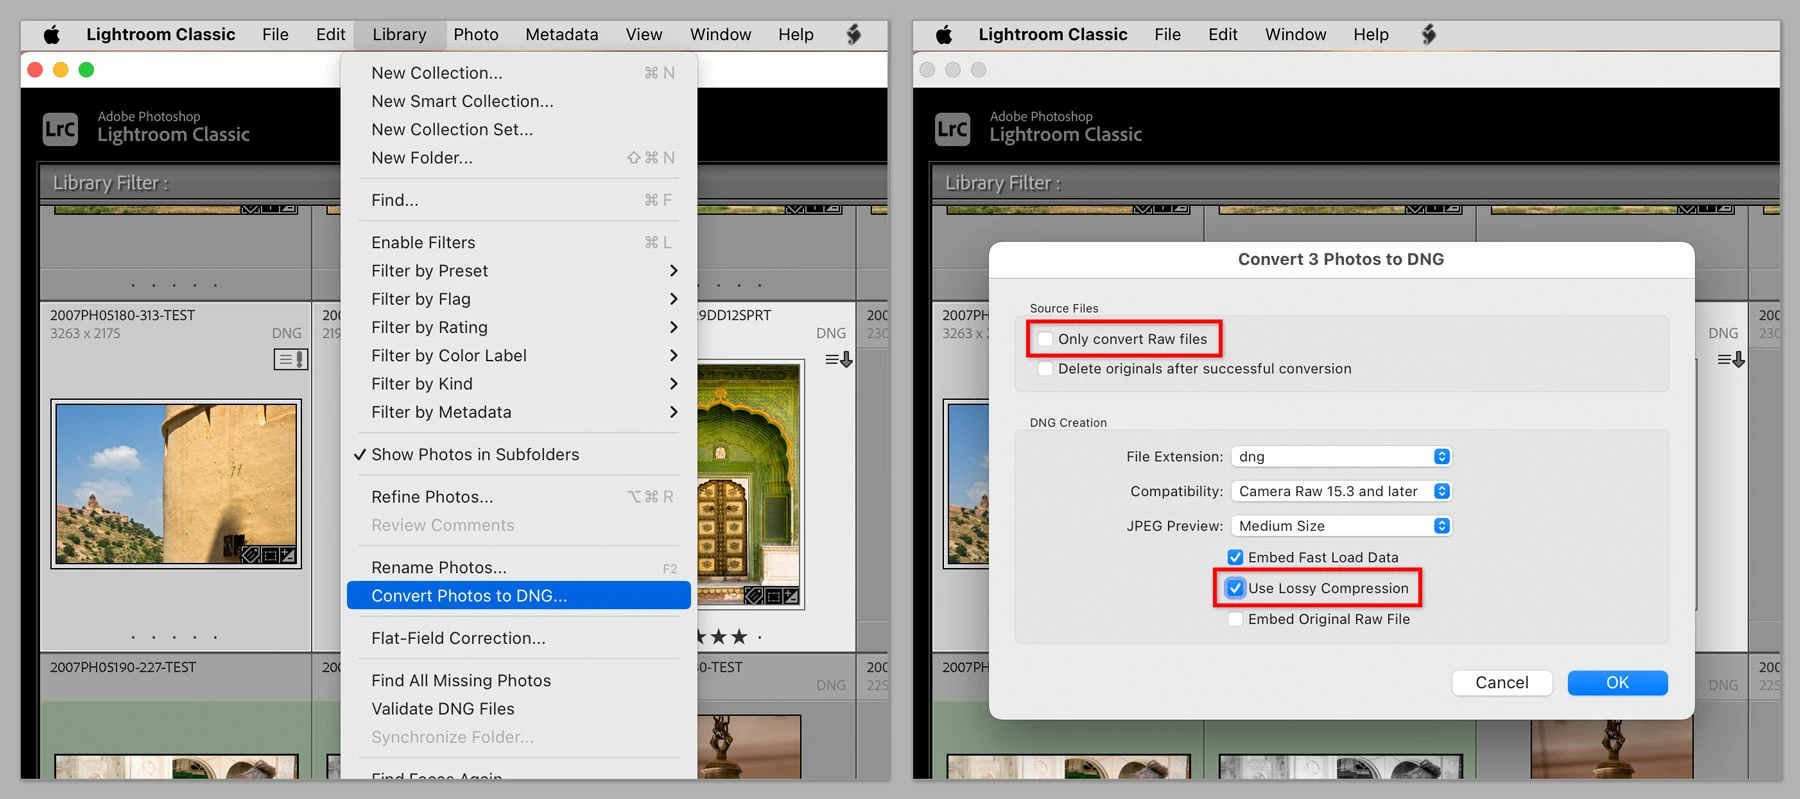
Task: Click the last star under the green door photo
Action: click(x=739, y=637)
